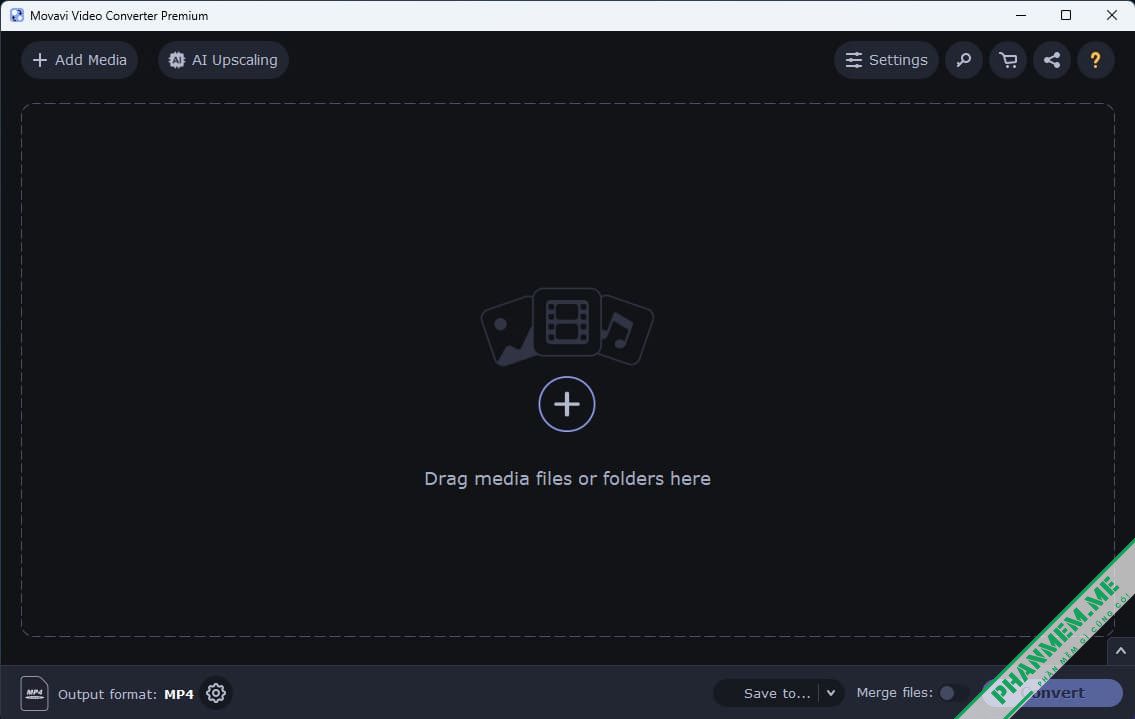The image size is (1135, 719).
Task: Maximize the Movavi Video Converter window
Action: click(x=1066, y=15)
